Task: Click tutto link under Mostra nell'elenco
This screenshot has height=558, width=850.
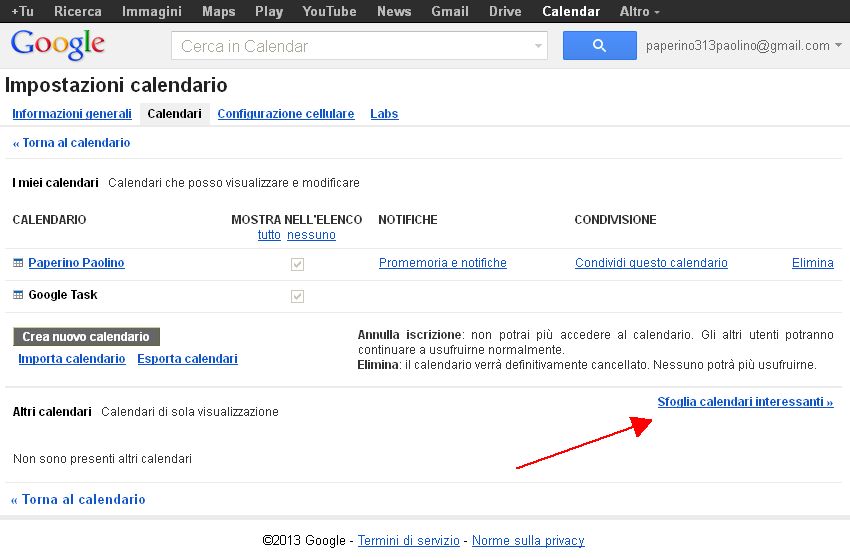Action: click(x=269, y=235)
